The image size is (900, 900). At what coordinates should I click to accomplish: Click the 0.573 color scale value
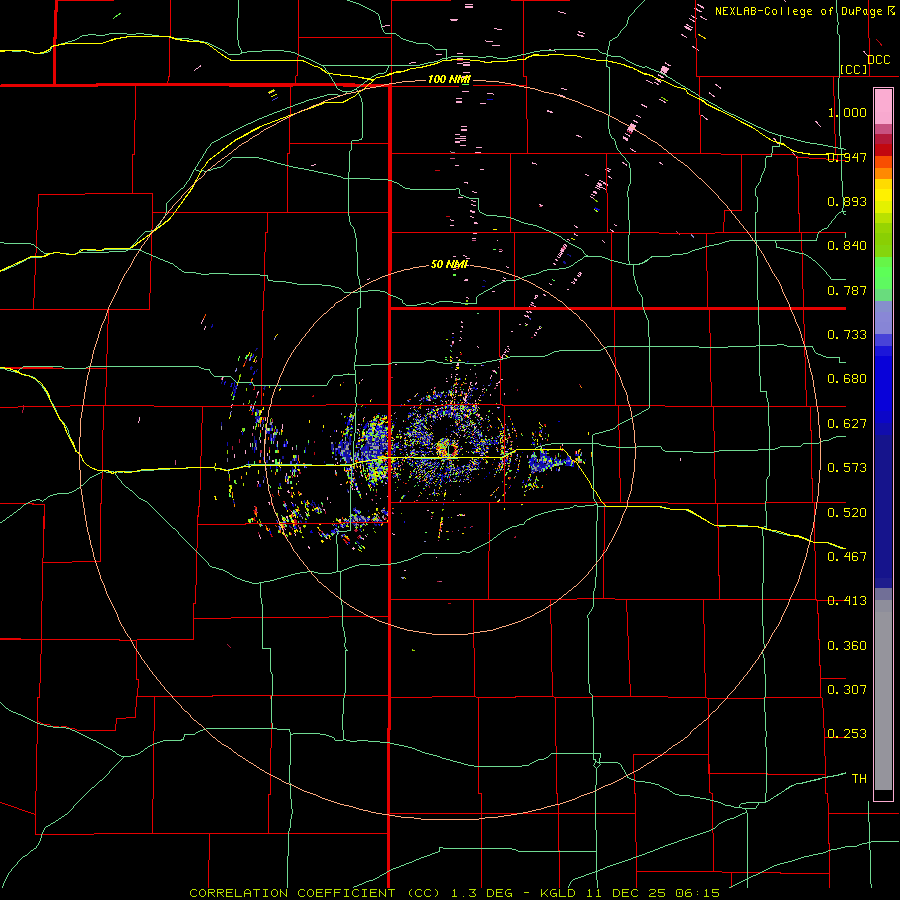point(847,468)
